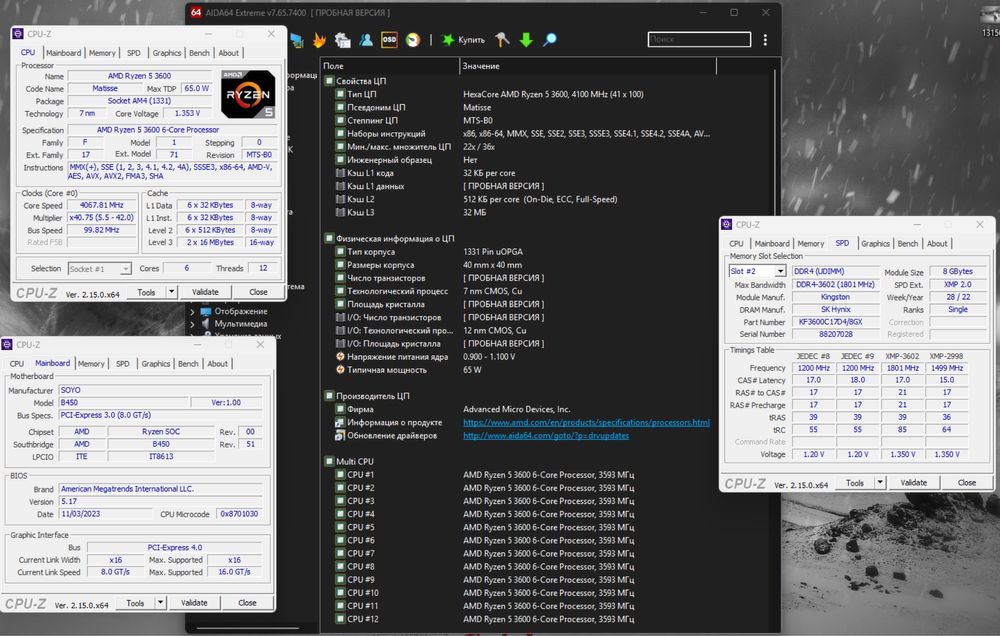Click the Core Speed value 4067.81 MHz
1000x636 pixels.
[x=101, y=205]
